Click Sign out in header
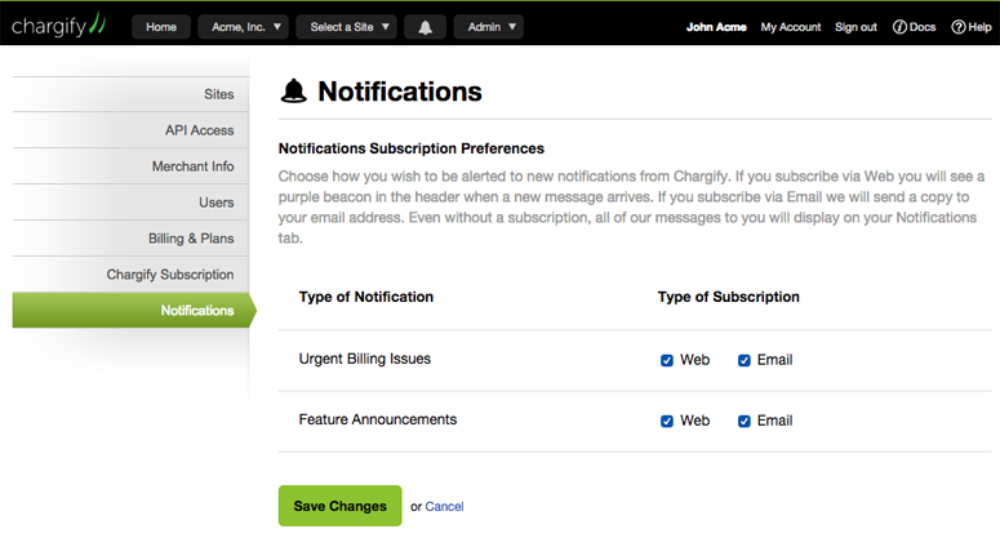Screen dimensions: 1000x547 856,27
